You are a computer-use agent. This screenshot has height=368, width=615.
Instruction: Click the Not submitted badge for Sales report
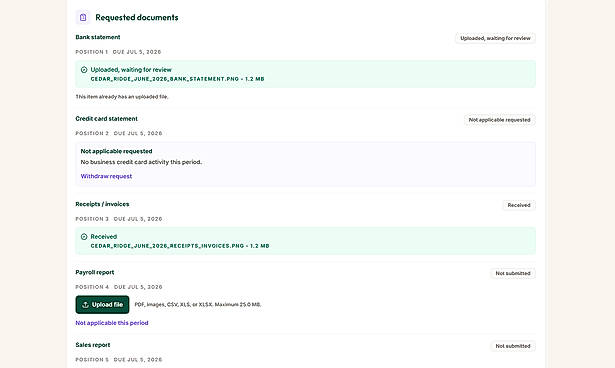tap(513, 346)
